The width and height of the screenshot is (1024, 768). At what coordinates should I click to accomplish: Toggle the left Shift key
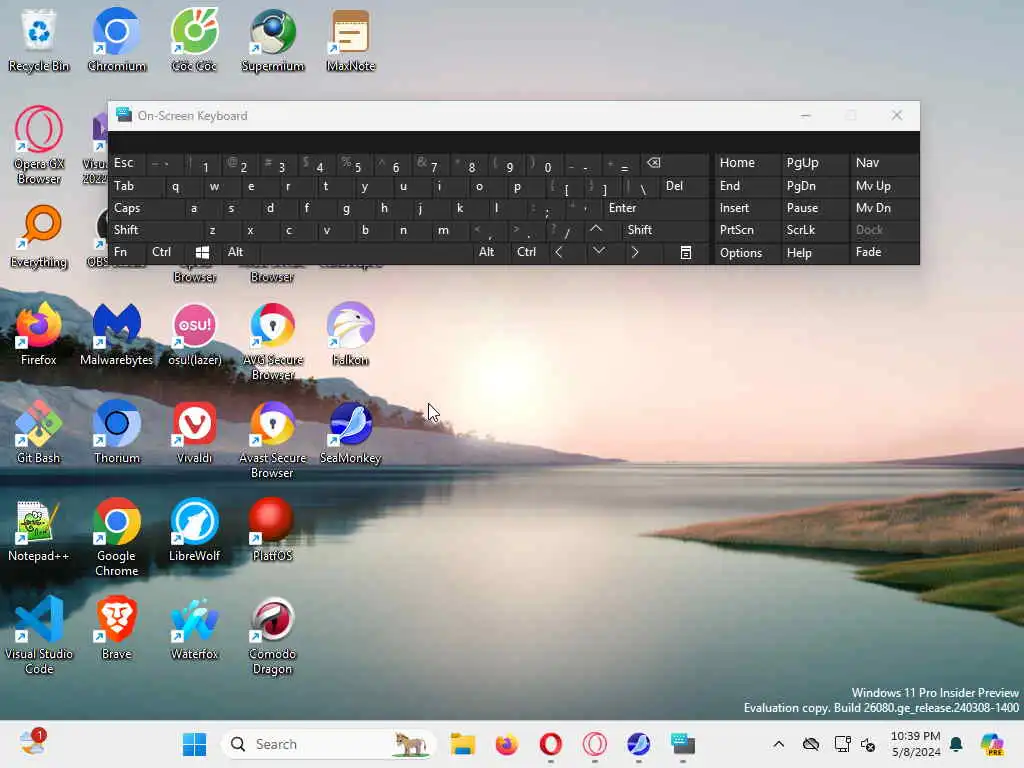[x=155, y=230]
